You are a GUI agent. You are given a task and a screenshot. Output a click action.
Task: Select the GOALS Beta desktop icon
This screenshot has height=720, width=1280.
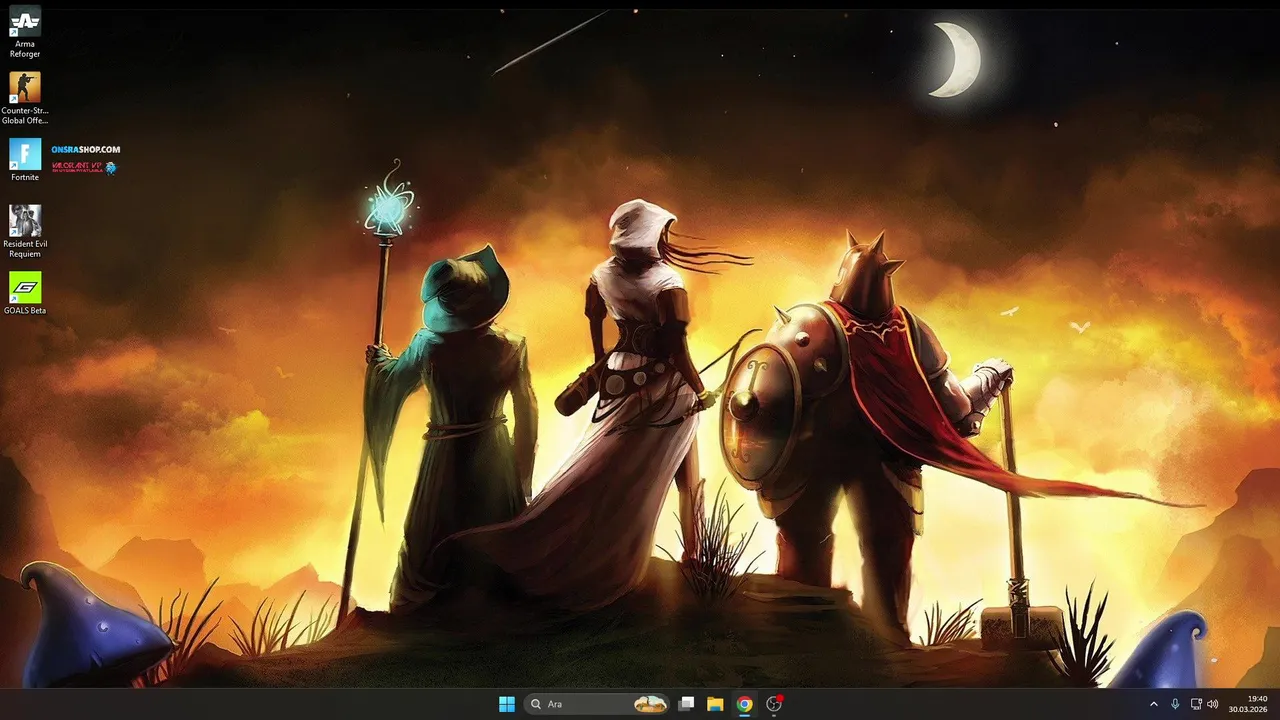click(x=25, y=293)
